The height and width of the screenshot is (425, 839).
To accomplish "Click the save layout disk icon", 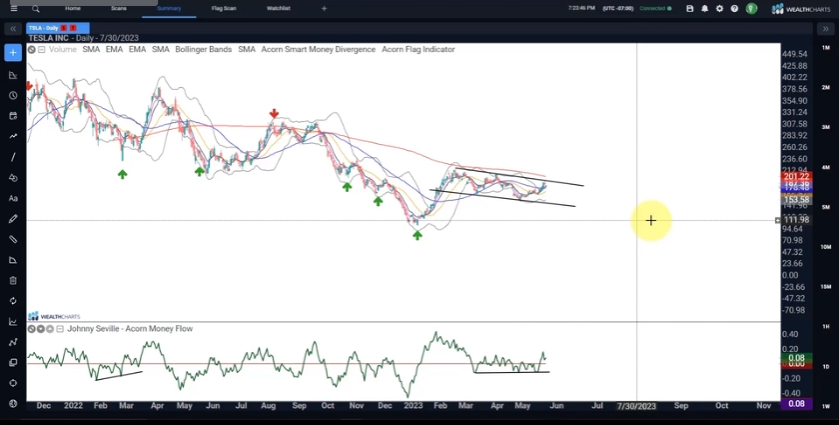I will tap(690, 9).
